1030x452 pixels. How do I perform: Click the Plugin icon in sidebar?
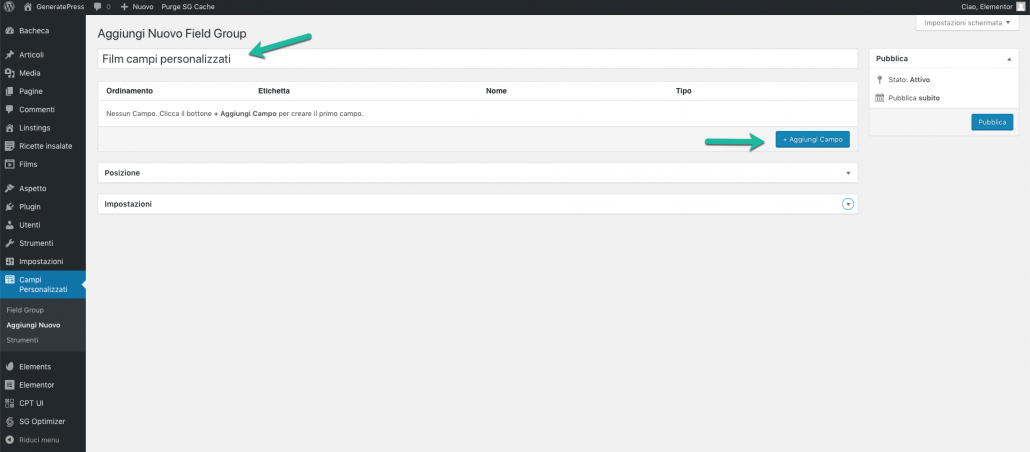point(9,207)
